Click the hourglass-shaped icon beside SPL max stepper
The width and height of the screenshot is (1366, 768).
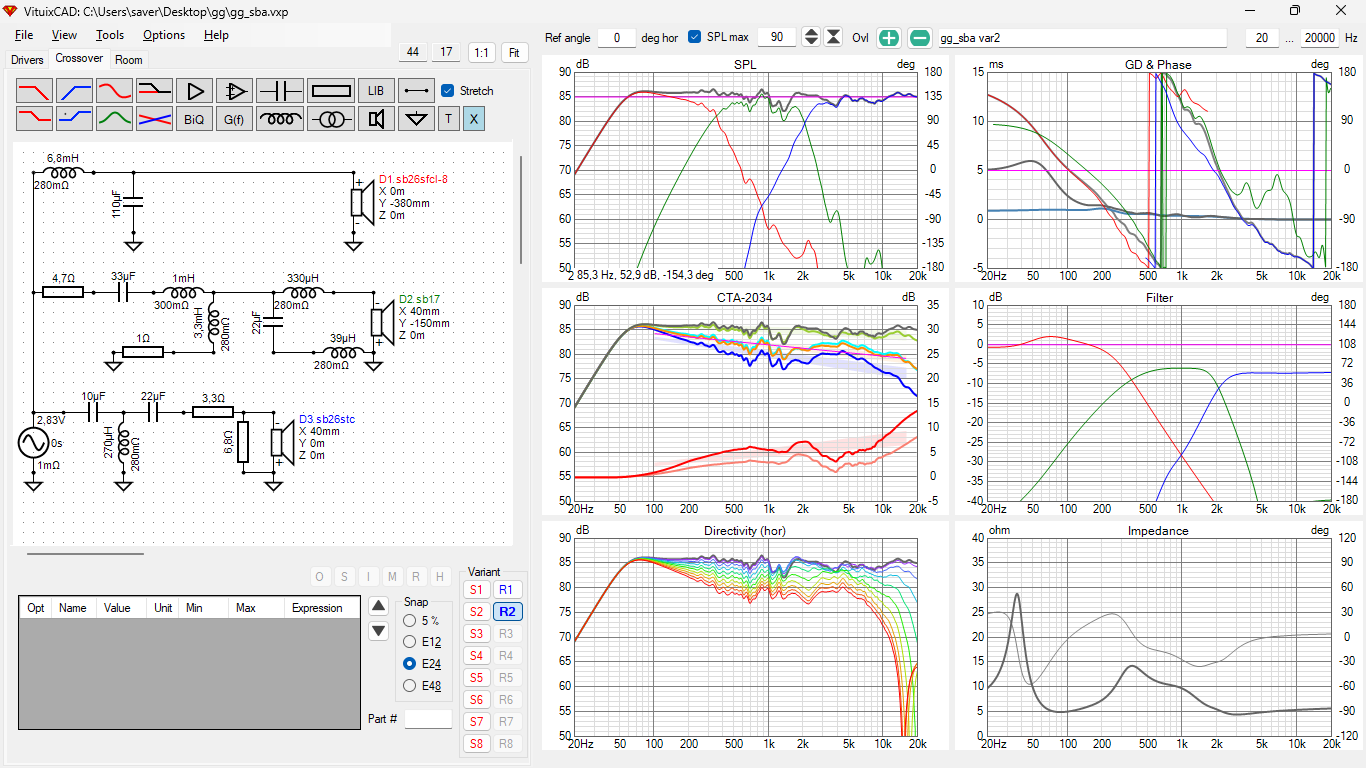click(x=833, y=37)
